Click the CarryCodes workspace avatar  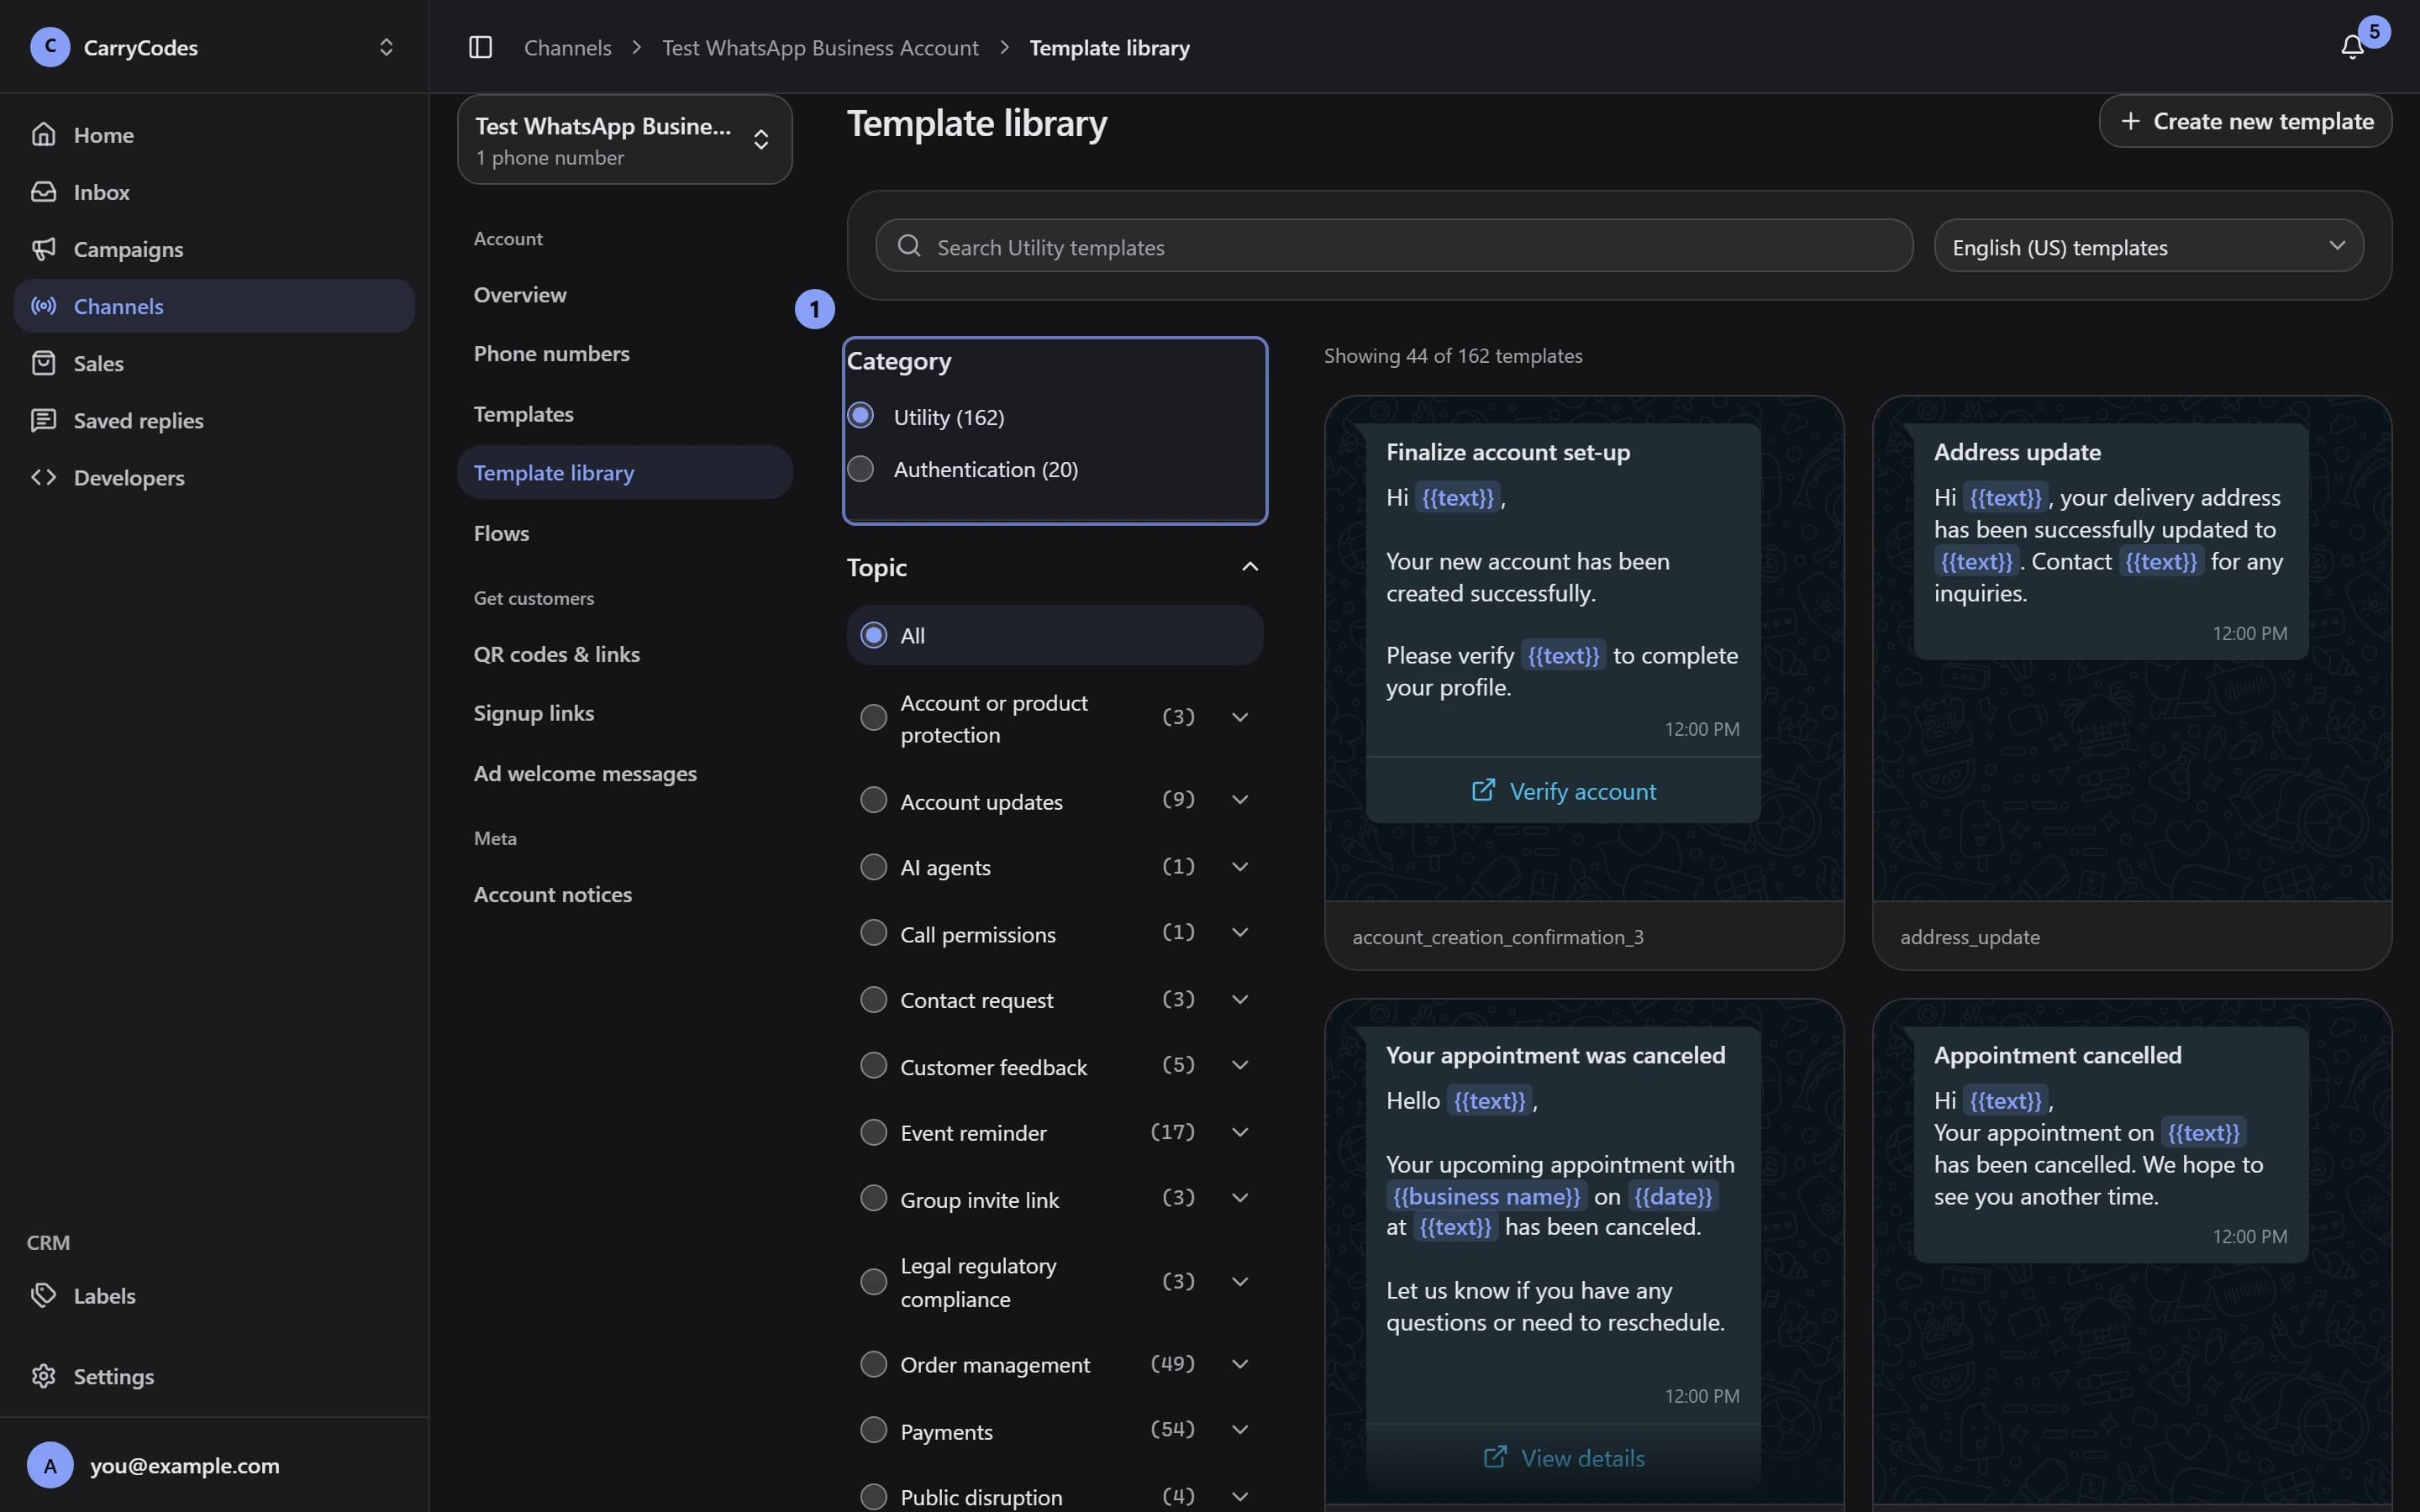point(50,47)
